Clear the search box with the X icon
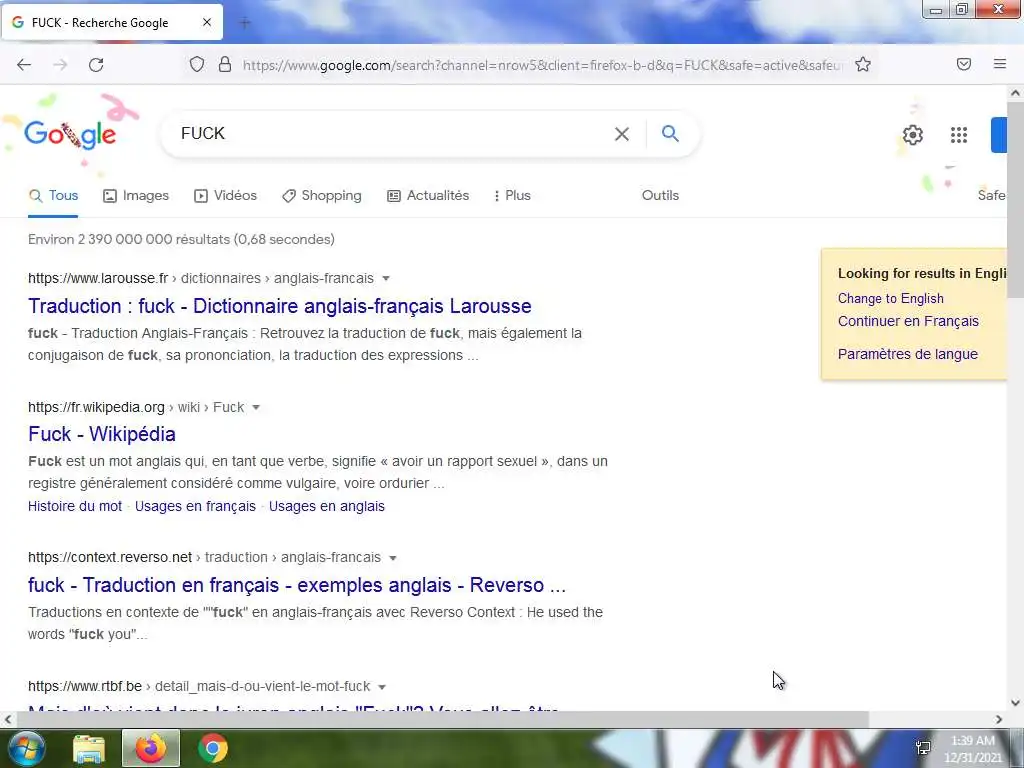The width and height of the screenshot is (1024, 768). [x=622, y=134]
